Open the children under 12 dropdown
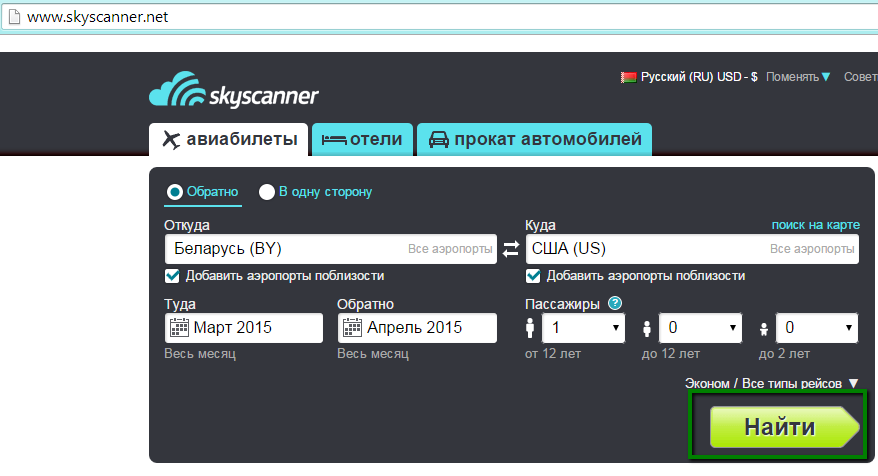 (701, 328)
